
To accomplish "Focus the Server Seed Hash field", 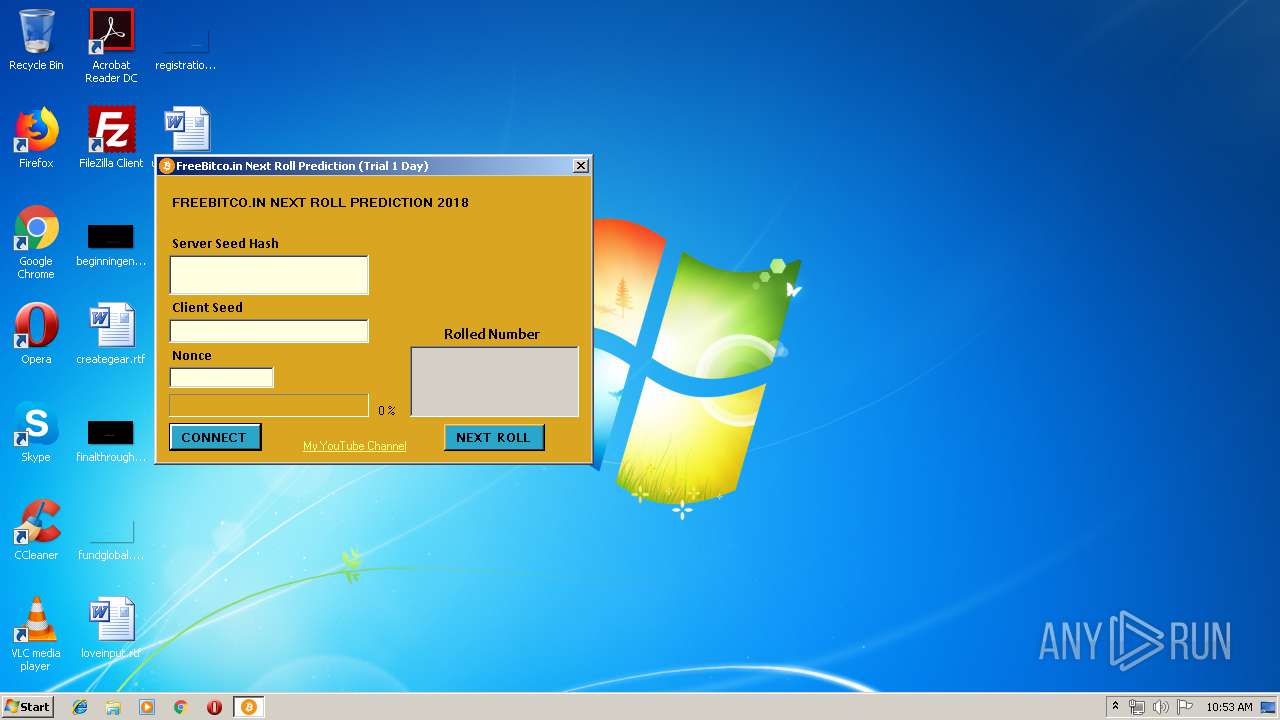I will (269, 275).
